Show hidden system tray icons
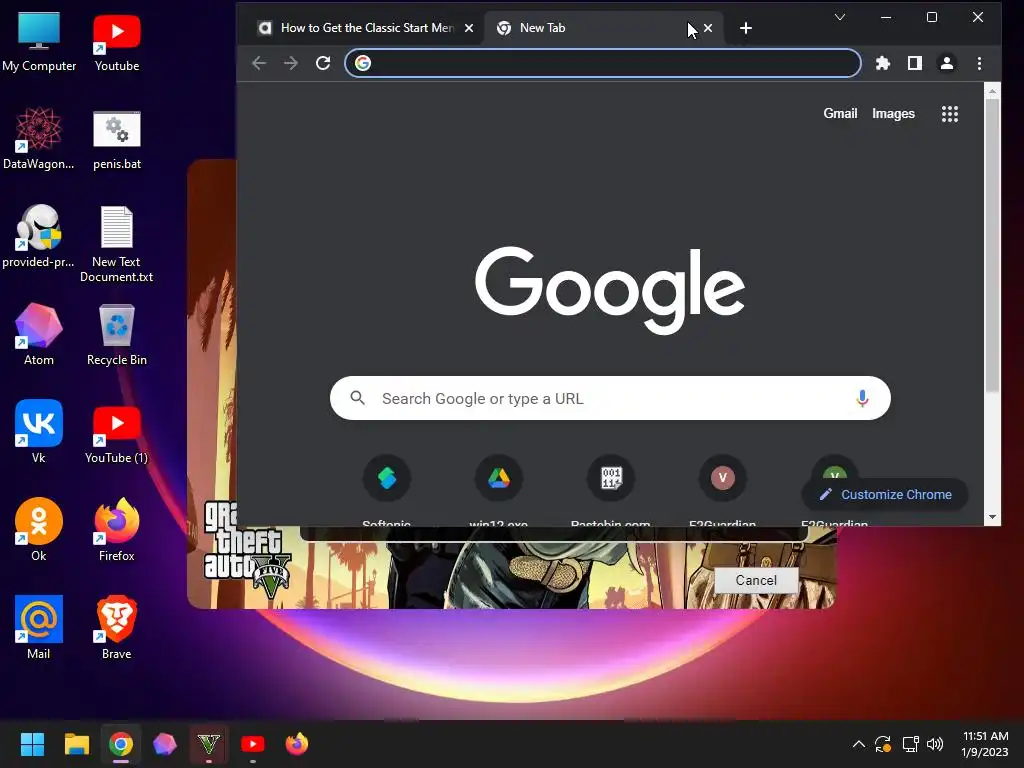The image size is (1024, 768). pos(859,744)
